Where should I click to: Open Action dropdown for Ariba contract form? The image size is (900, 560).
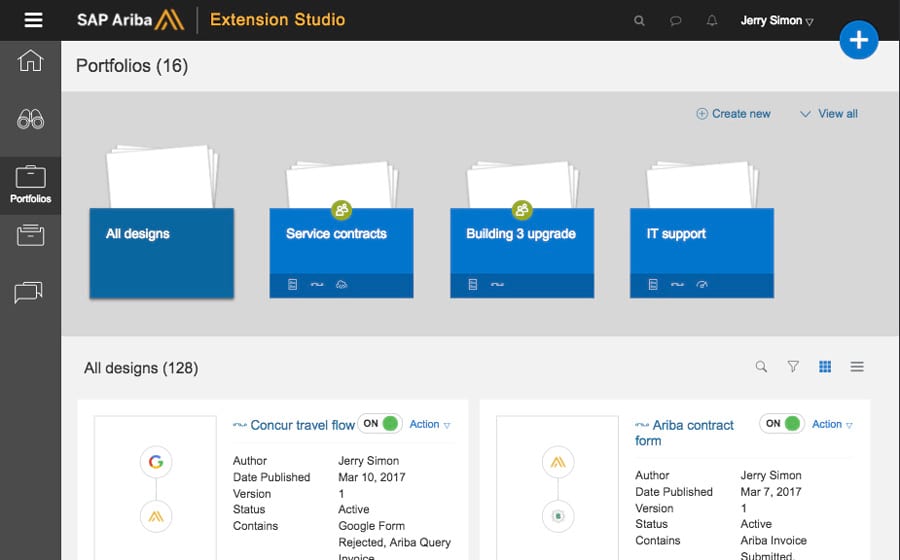coord(832,425)
